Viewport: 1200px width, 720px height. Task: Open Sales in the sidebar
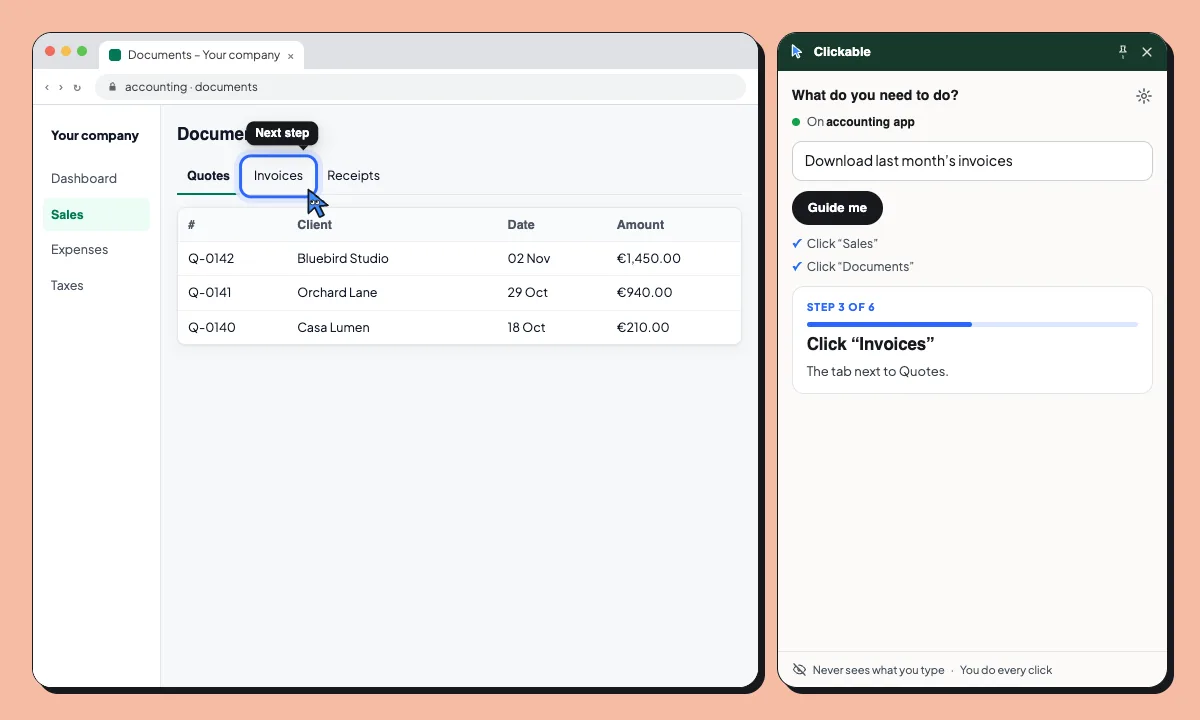[96, 214]
